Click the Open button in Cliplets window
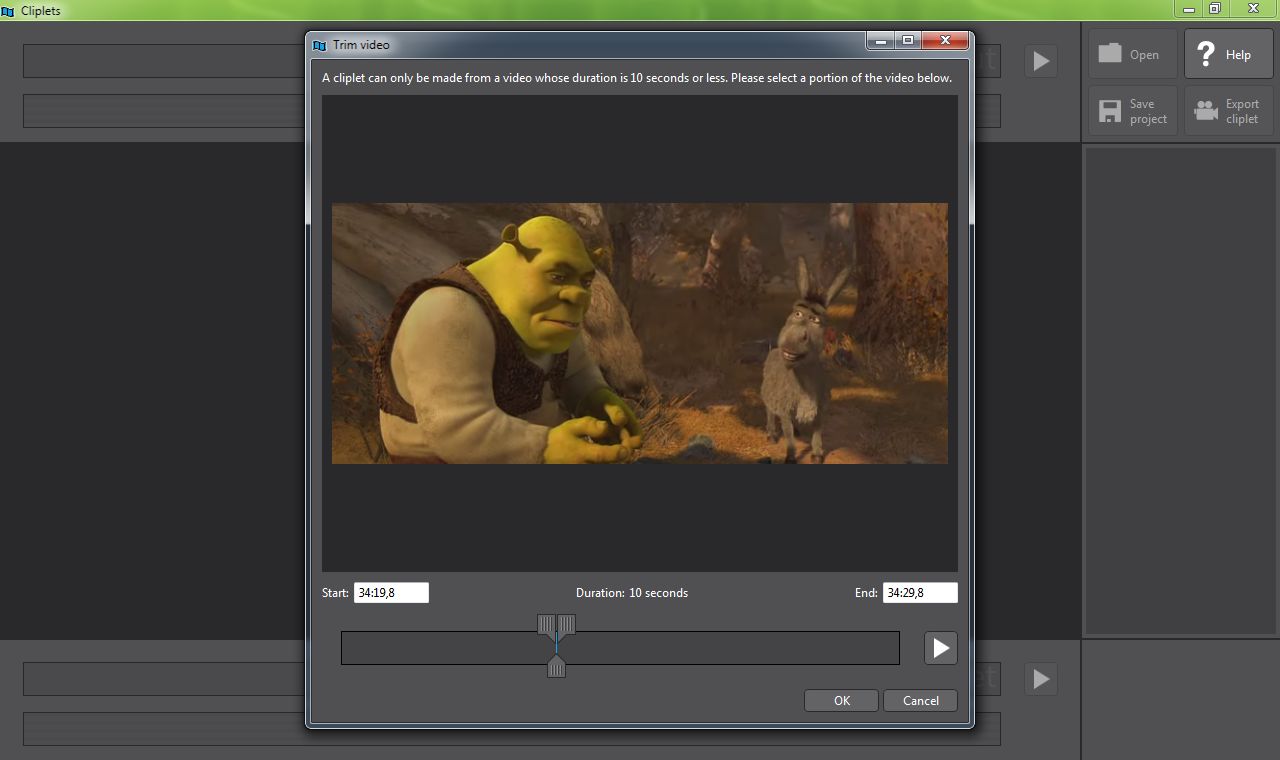Screen dimensions: 1280x760 [x=1132, y=54]
